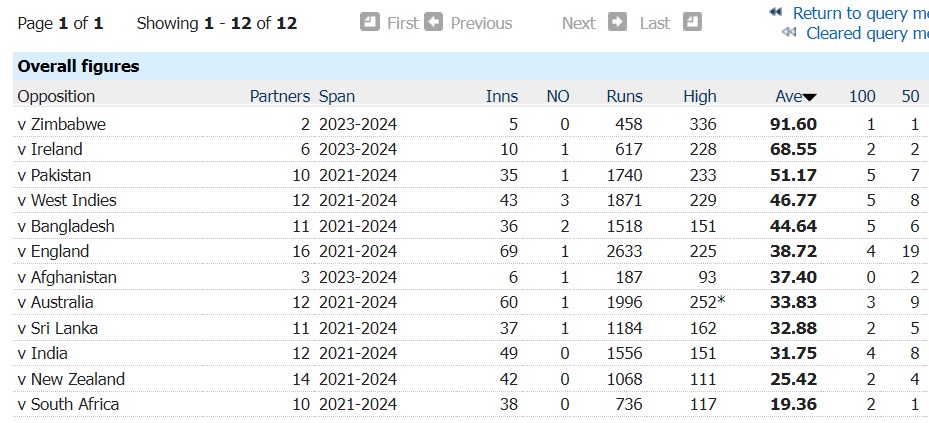This screenshot has width=929, height=423.
Task: Click the First pagination text
Action: pyautogui.click(x=403, y=23)
